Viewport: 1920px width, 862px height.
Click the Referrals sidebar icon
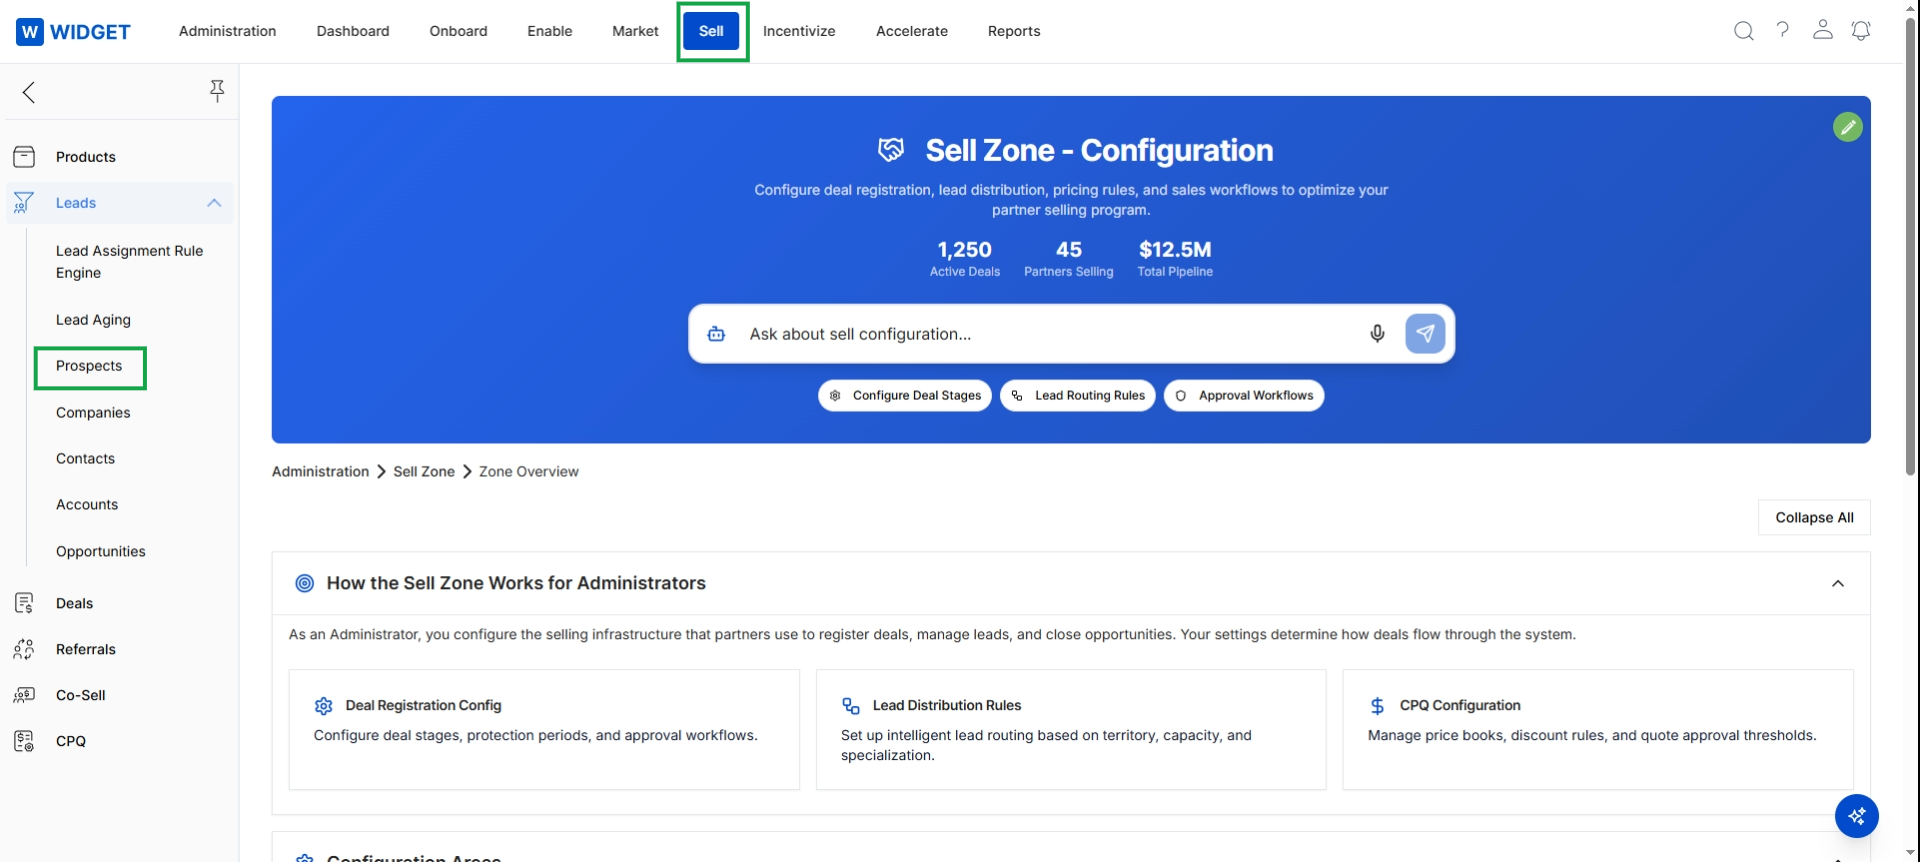24,649
